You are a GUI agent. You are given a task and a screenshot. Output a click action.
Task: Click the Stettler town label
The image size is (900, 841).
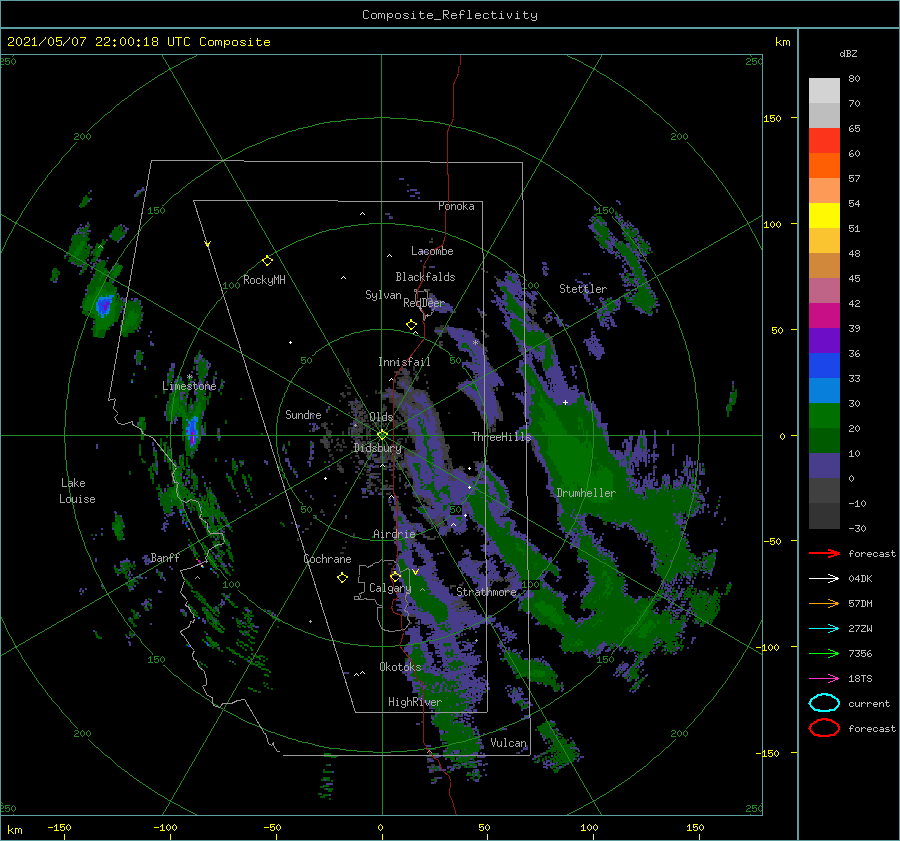coord(583,289)
